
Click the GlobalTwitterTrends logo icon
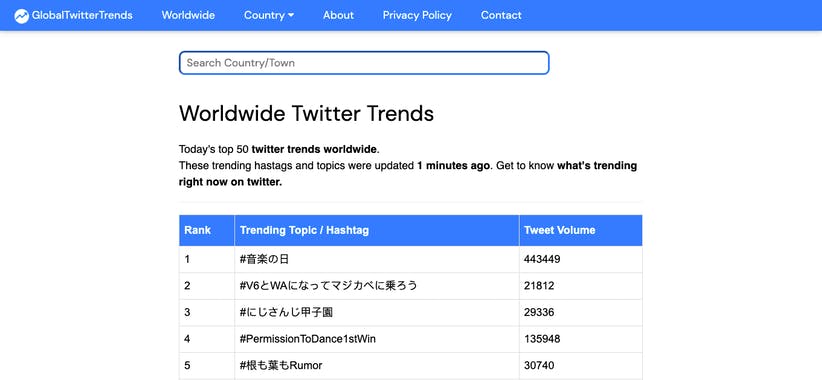21,16
